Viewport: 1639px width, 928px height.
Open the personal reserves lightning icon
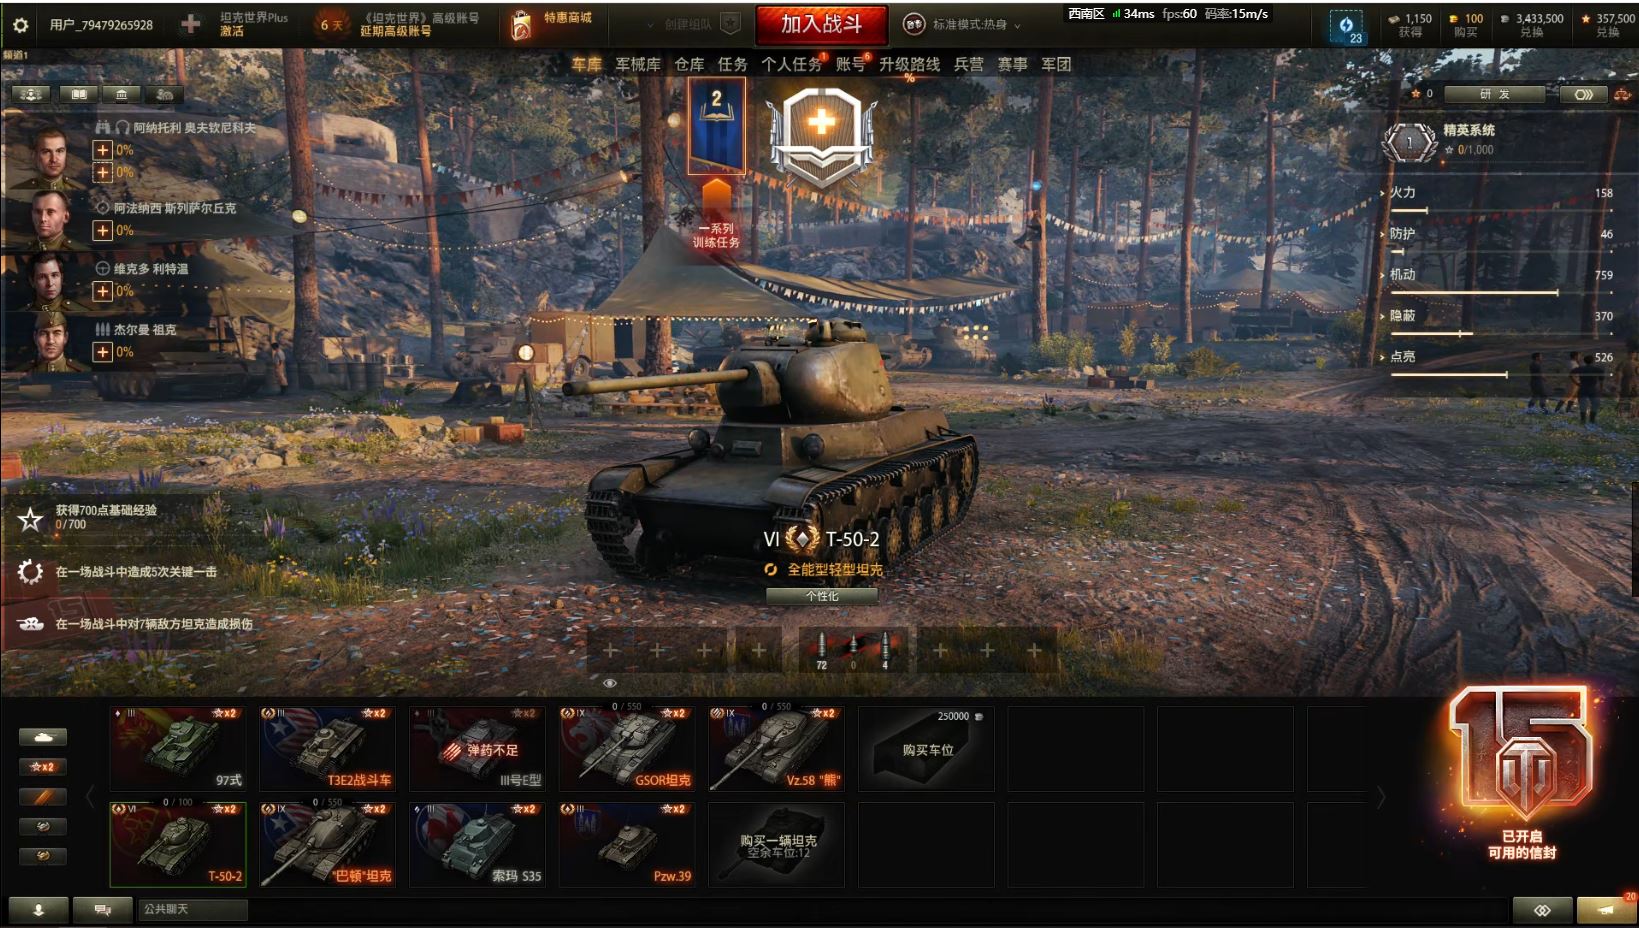[1346, 26]
